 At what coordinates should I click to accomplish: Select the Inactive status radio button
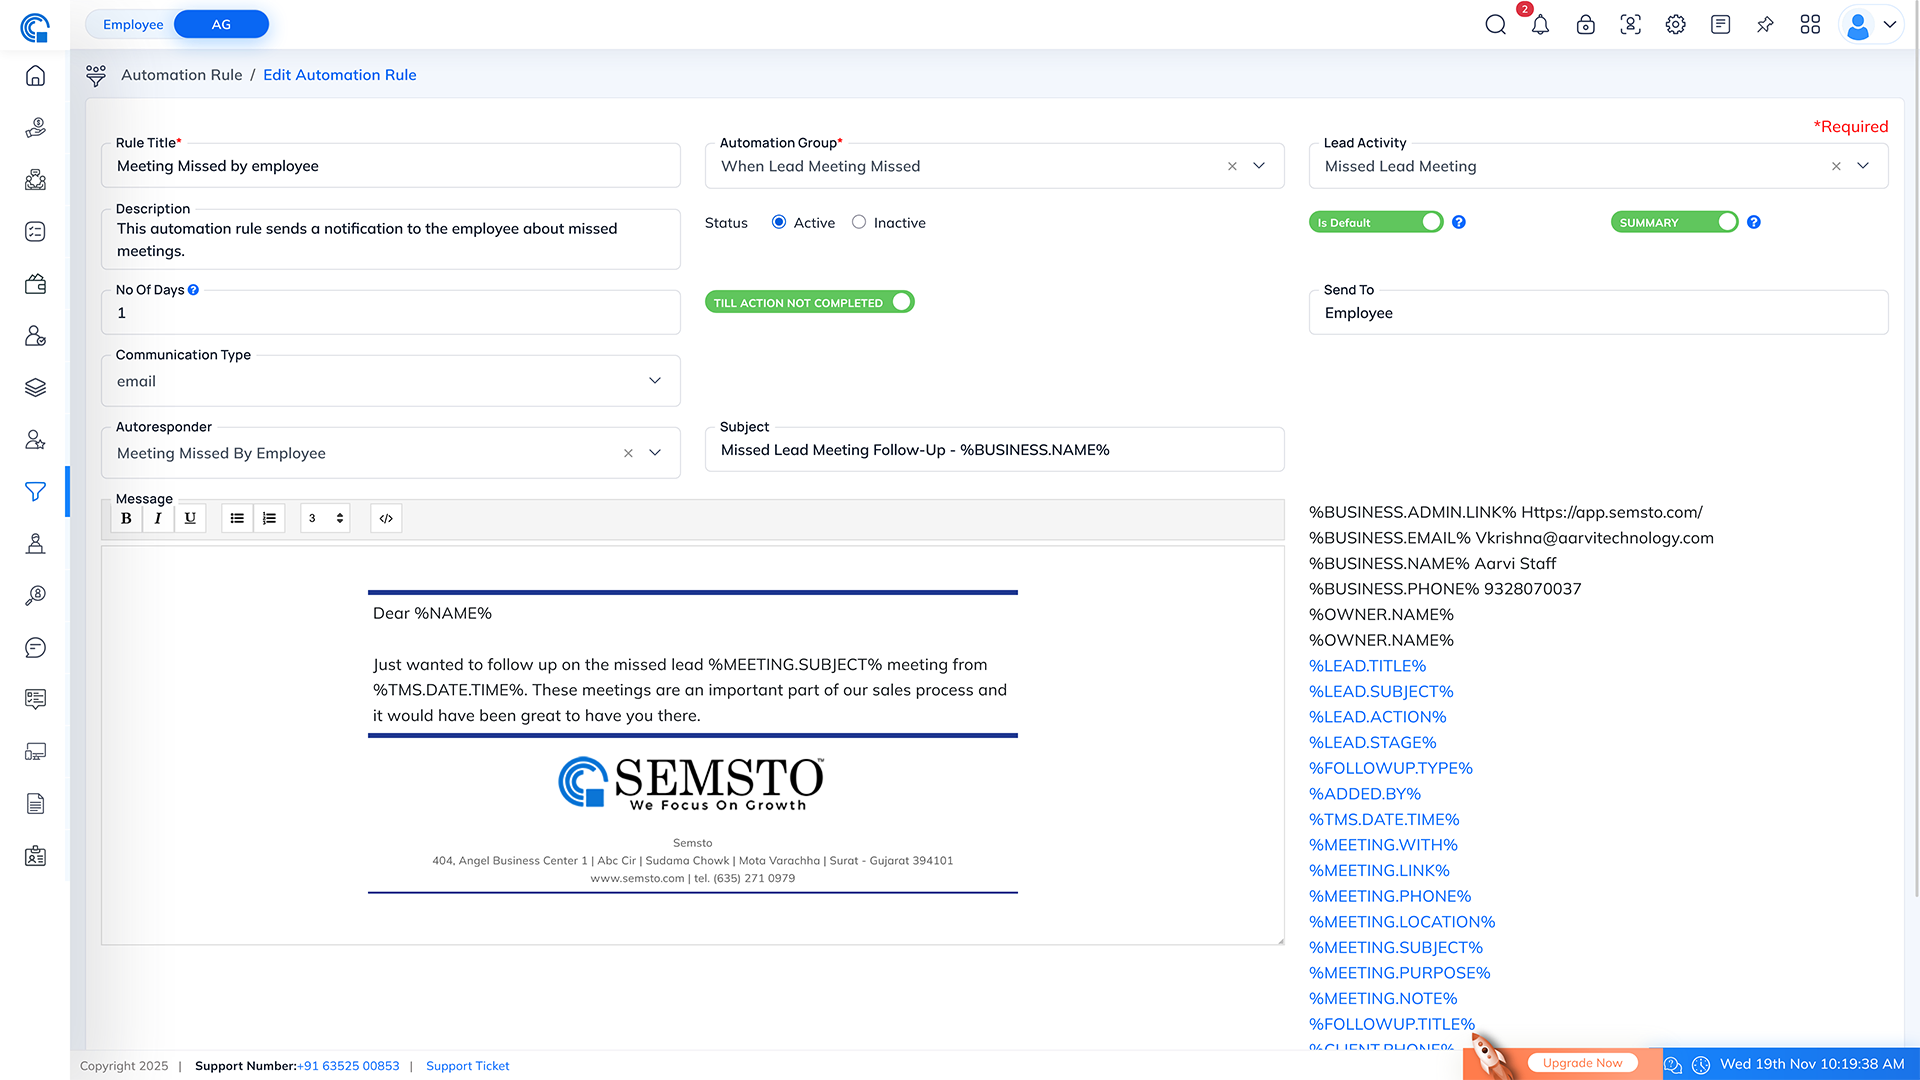pyautogui.click(x=859, y=222)
